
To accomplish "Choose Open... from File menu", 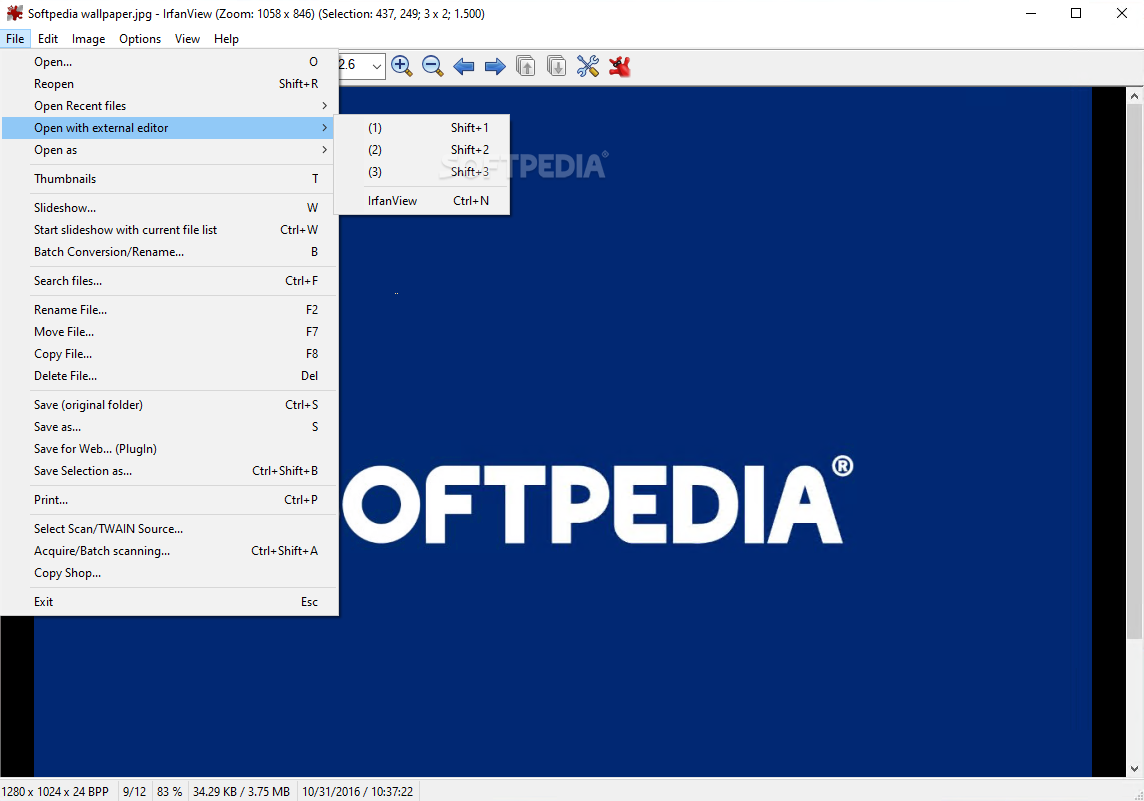I will coord(169,62).
